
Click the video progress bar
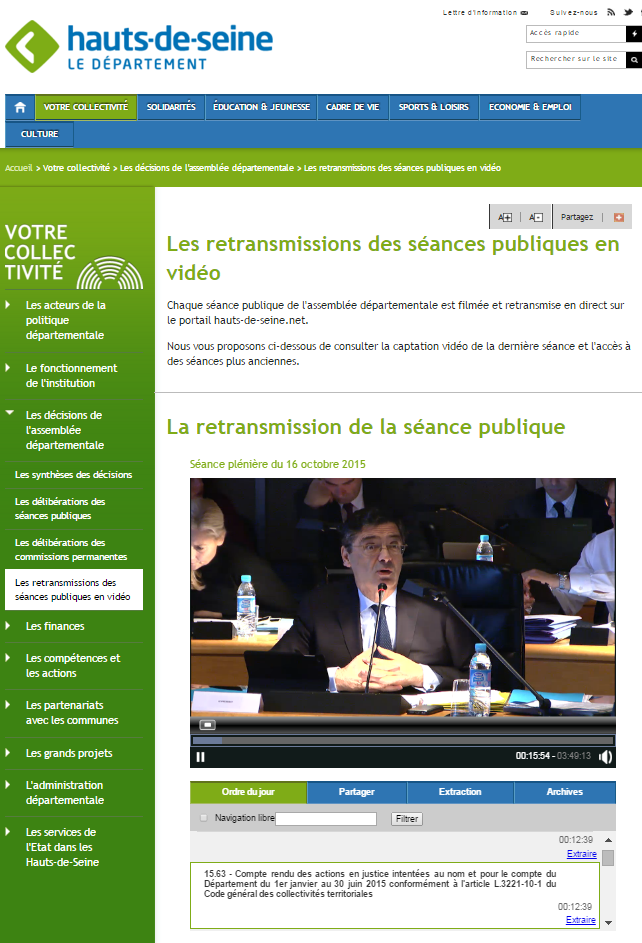(400, 741)
